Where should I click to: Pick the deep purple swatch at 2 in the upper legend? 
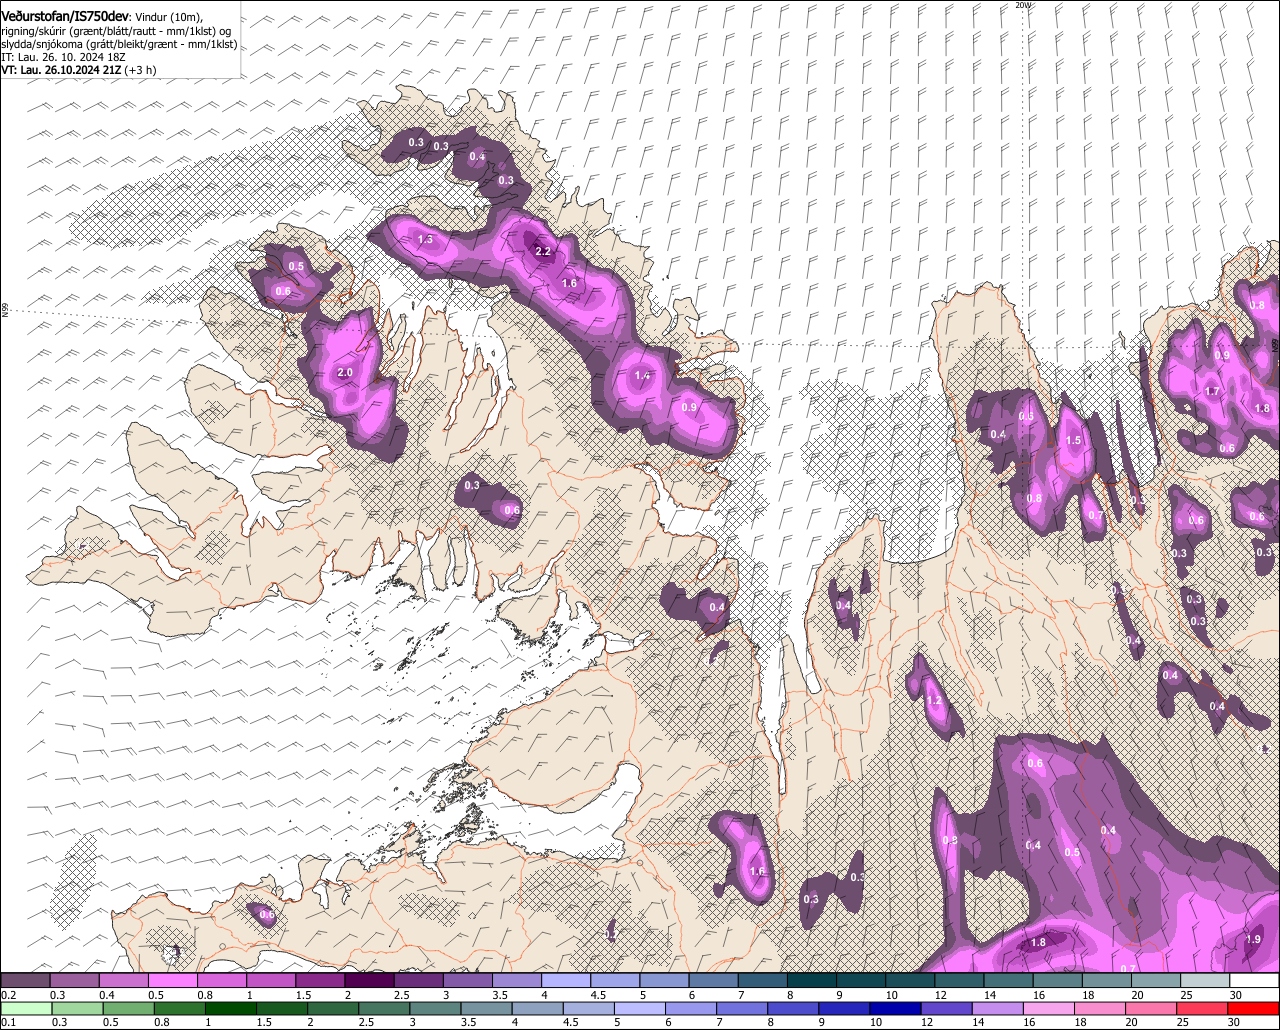369,981
